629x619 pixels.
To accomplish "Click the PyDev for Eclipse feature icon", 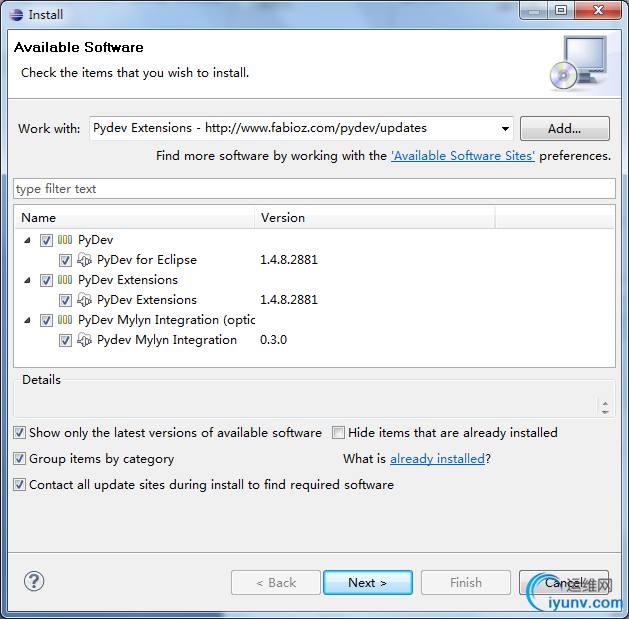I will pyautogui.click(x=84, y=260).
